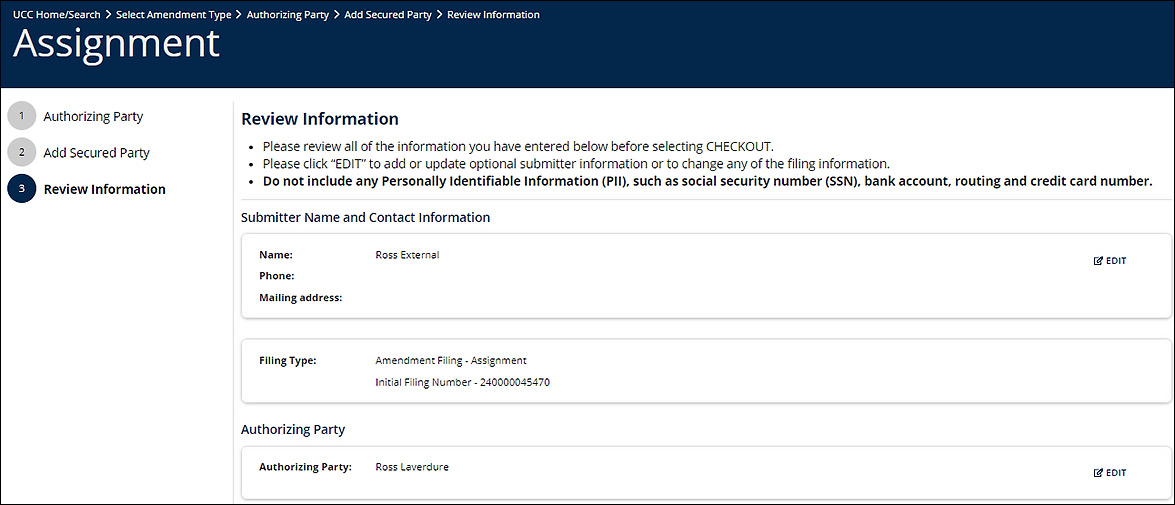Click the step 1 circle icon
The height and width of the screenshot is (505, 1175).
pyautogui.click(x=21, y=117)
